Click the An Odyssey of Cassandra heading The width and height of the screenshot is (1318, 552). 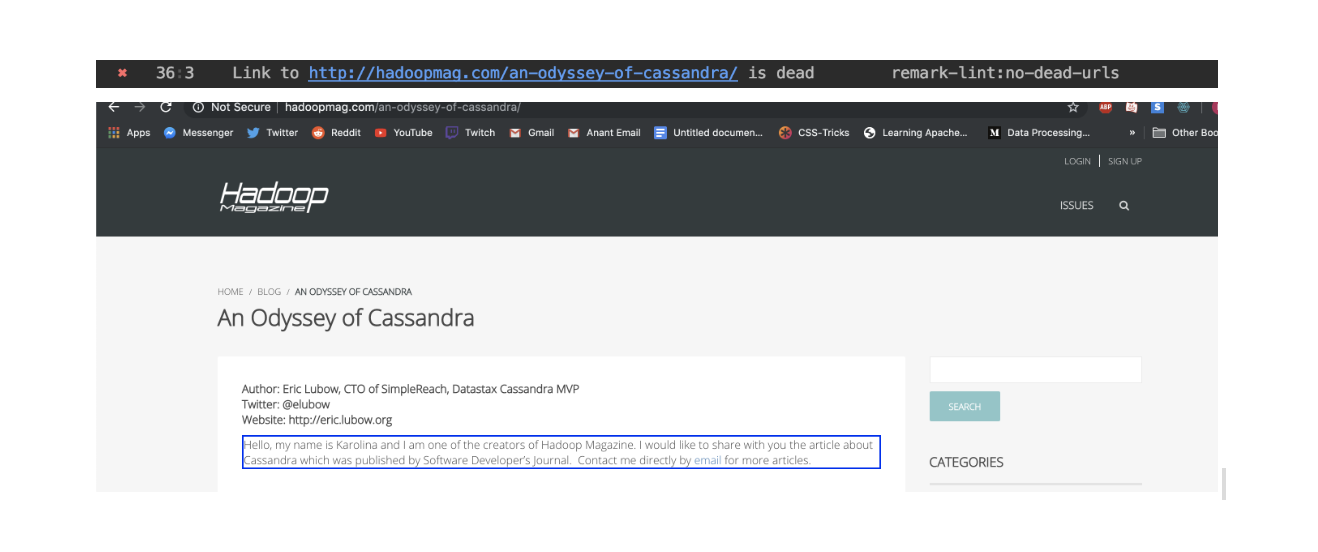[x=346, y=318]
